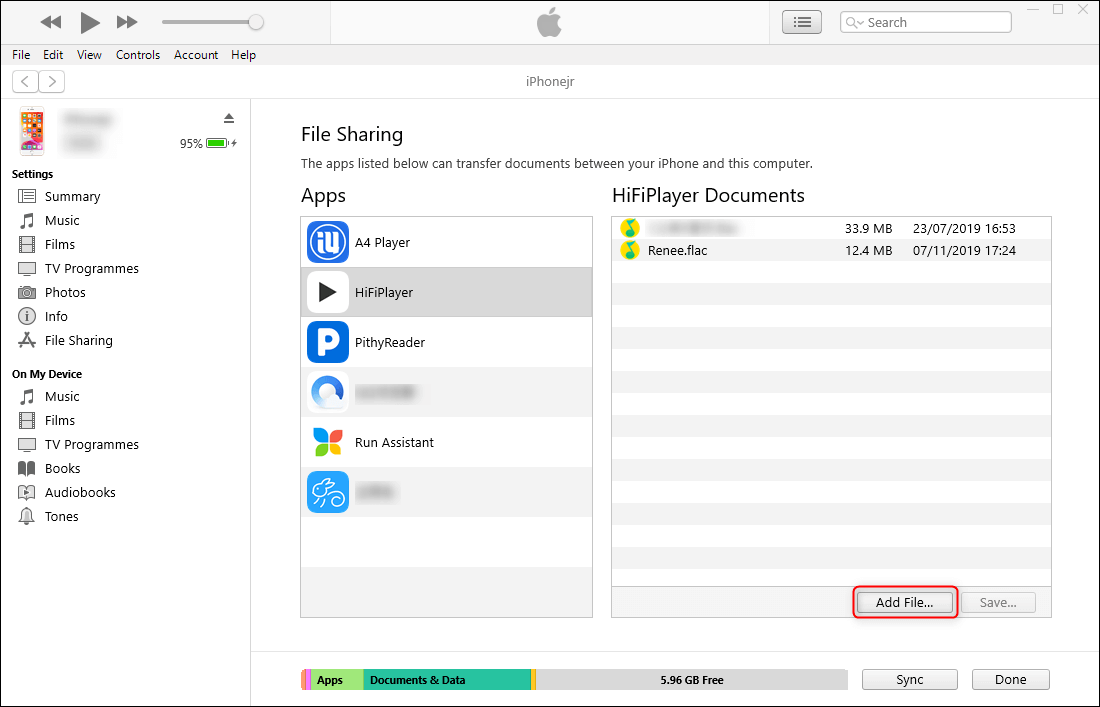Click the play button
This screenshot has height=707, width=1100.
pyautogui.click(x=89, y=22)
